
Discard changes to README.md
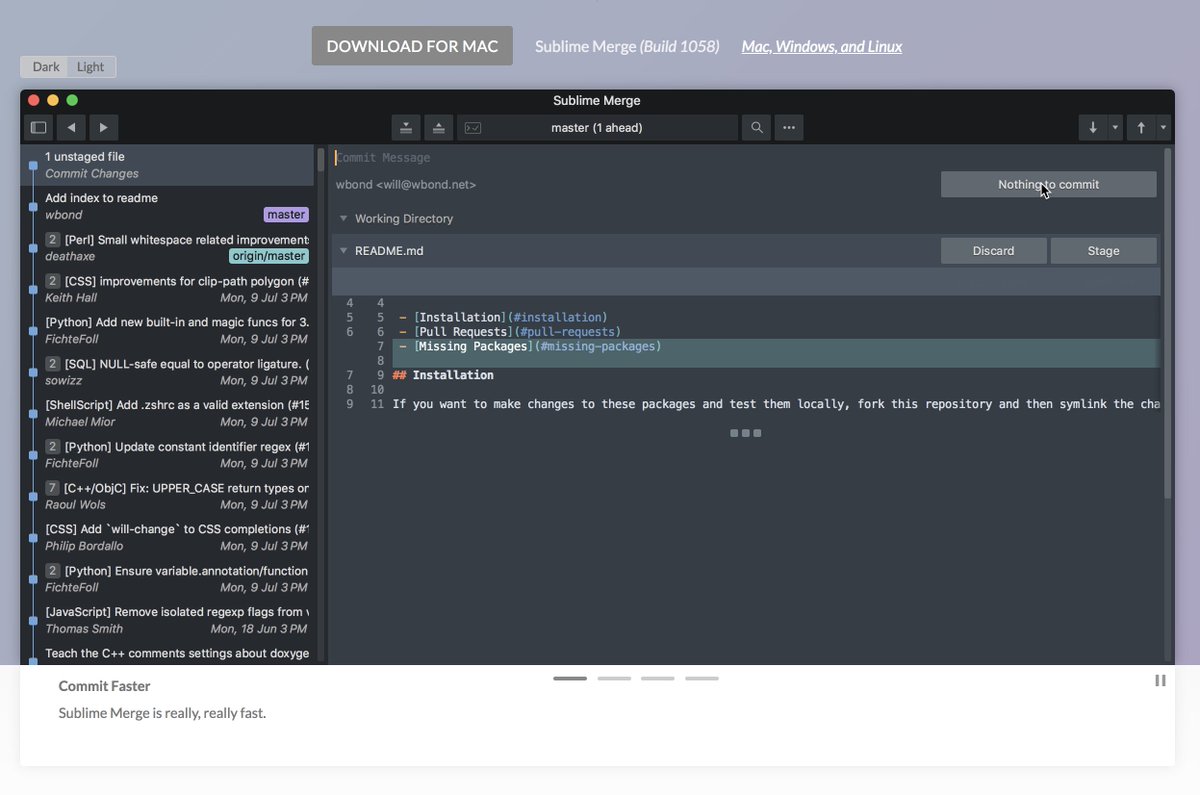tap(994, 251)
